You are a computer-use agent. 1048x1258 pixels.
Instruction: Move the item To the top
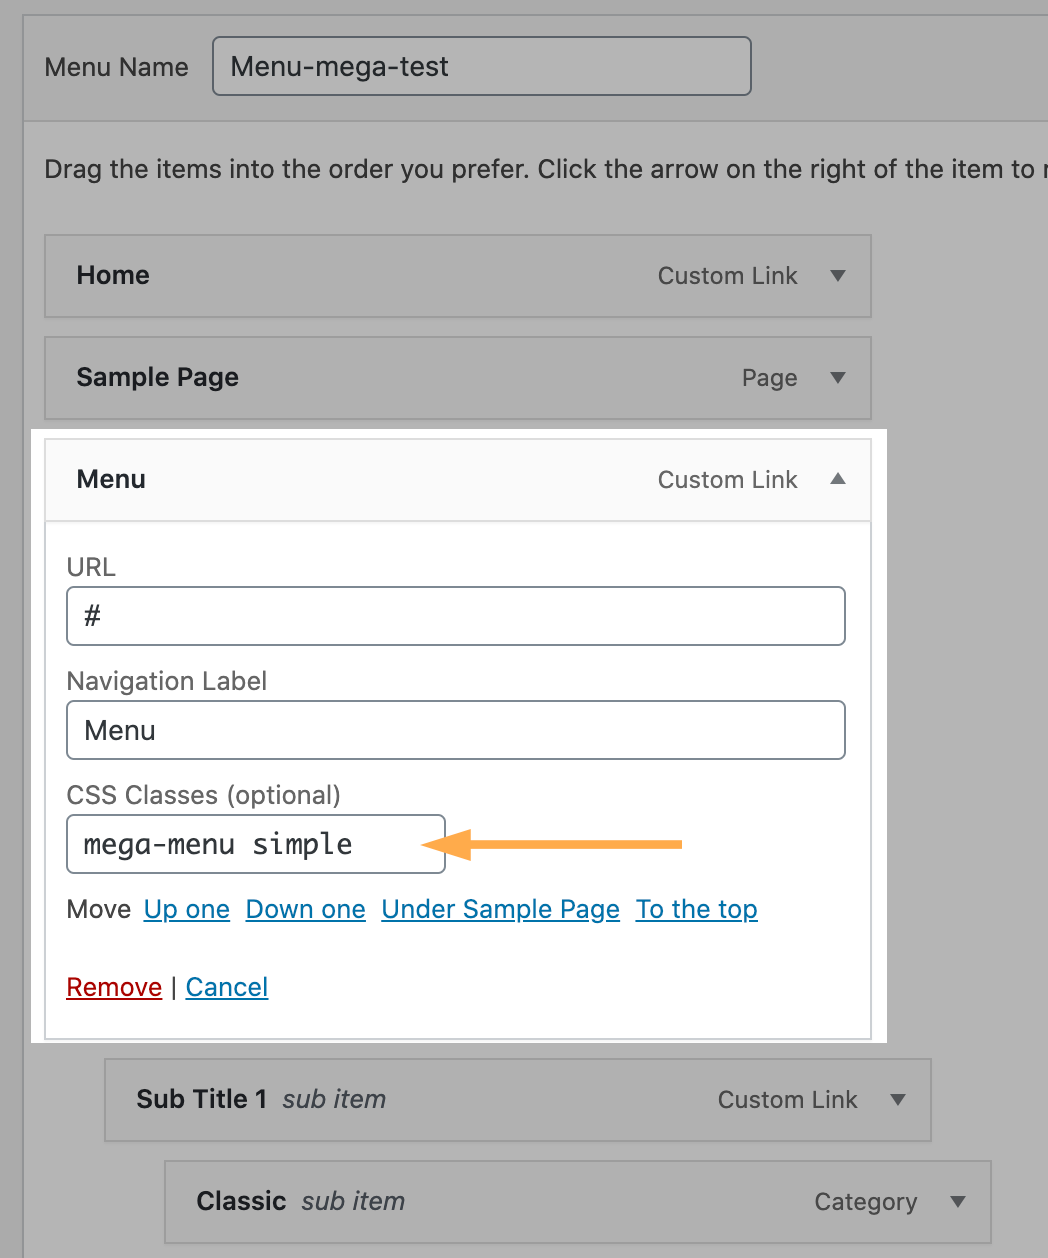(x=697, y=909)
